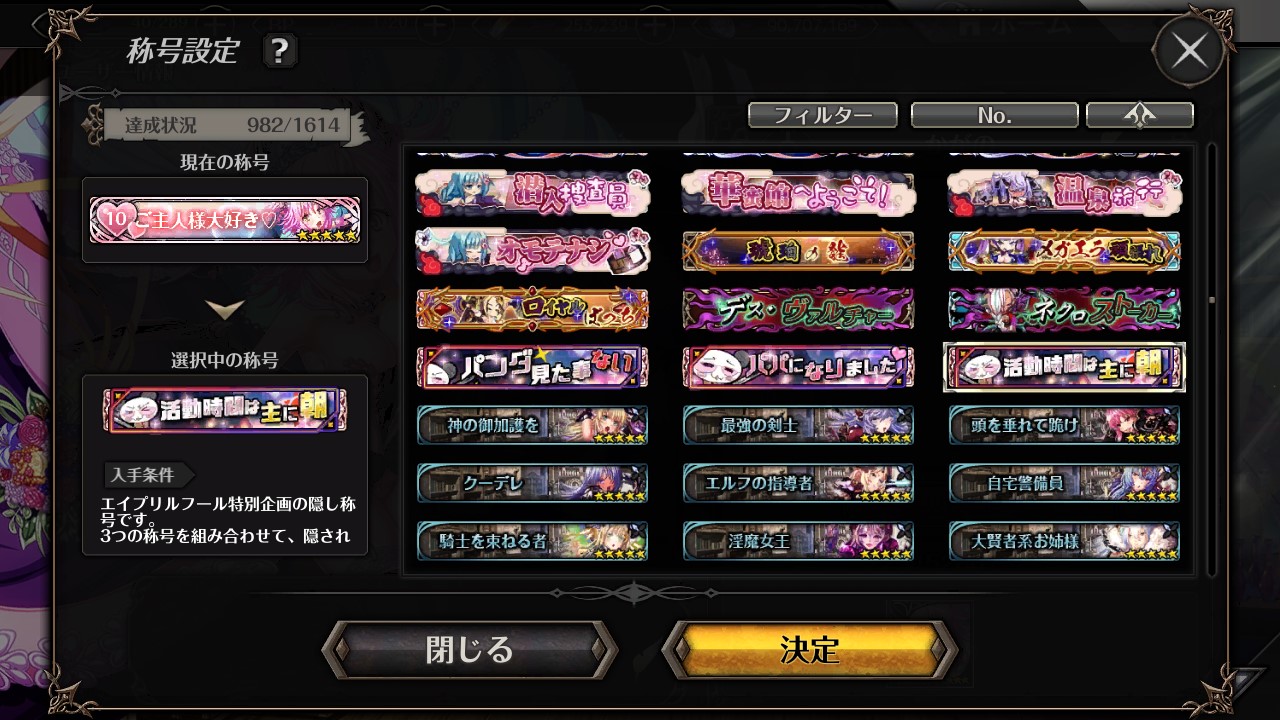Confirm with the 決定 button

point(810,650)
